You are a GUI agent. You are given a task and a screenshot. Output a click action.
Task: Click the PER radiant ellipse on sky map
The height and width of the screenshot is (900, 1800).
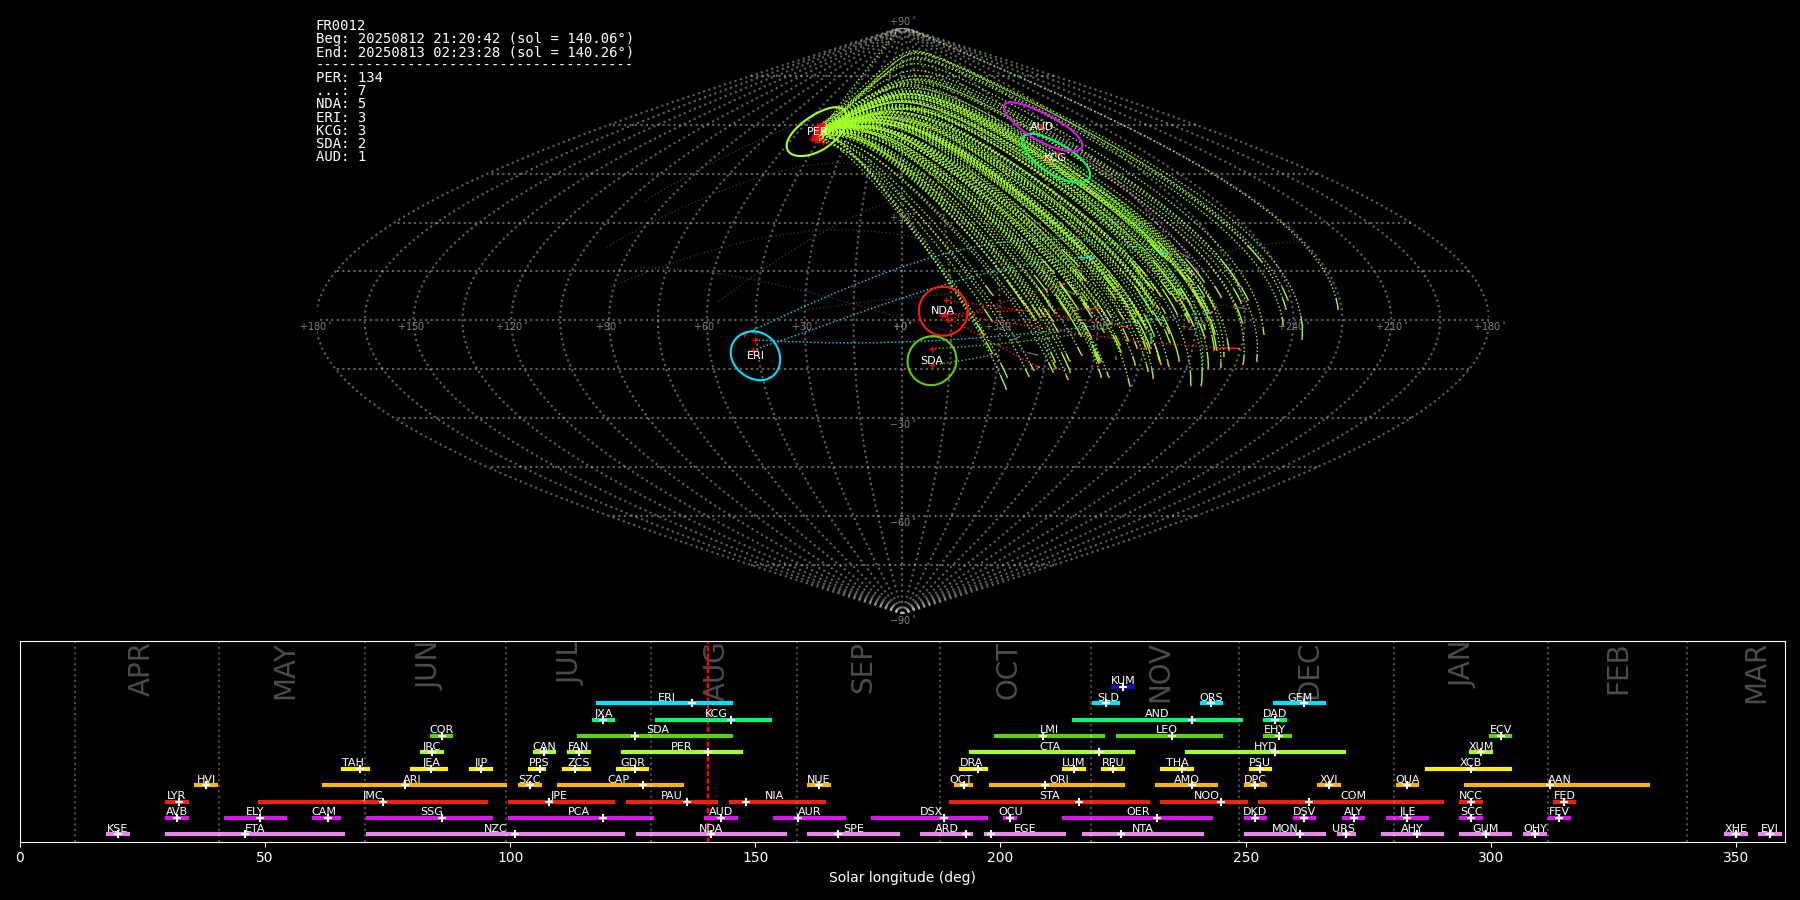point(816,132)
